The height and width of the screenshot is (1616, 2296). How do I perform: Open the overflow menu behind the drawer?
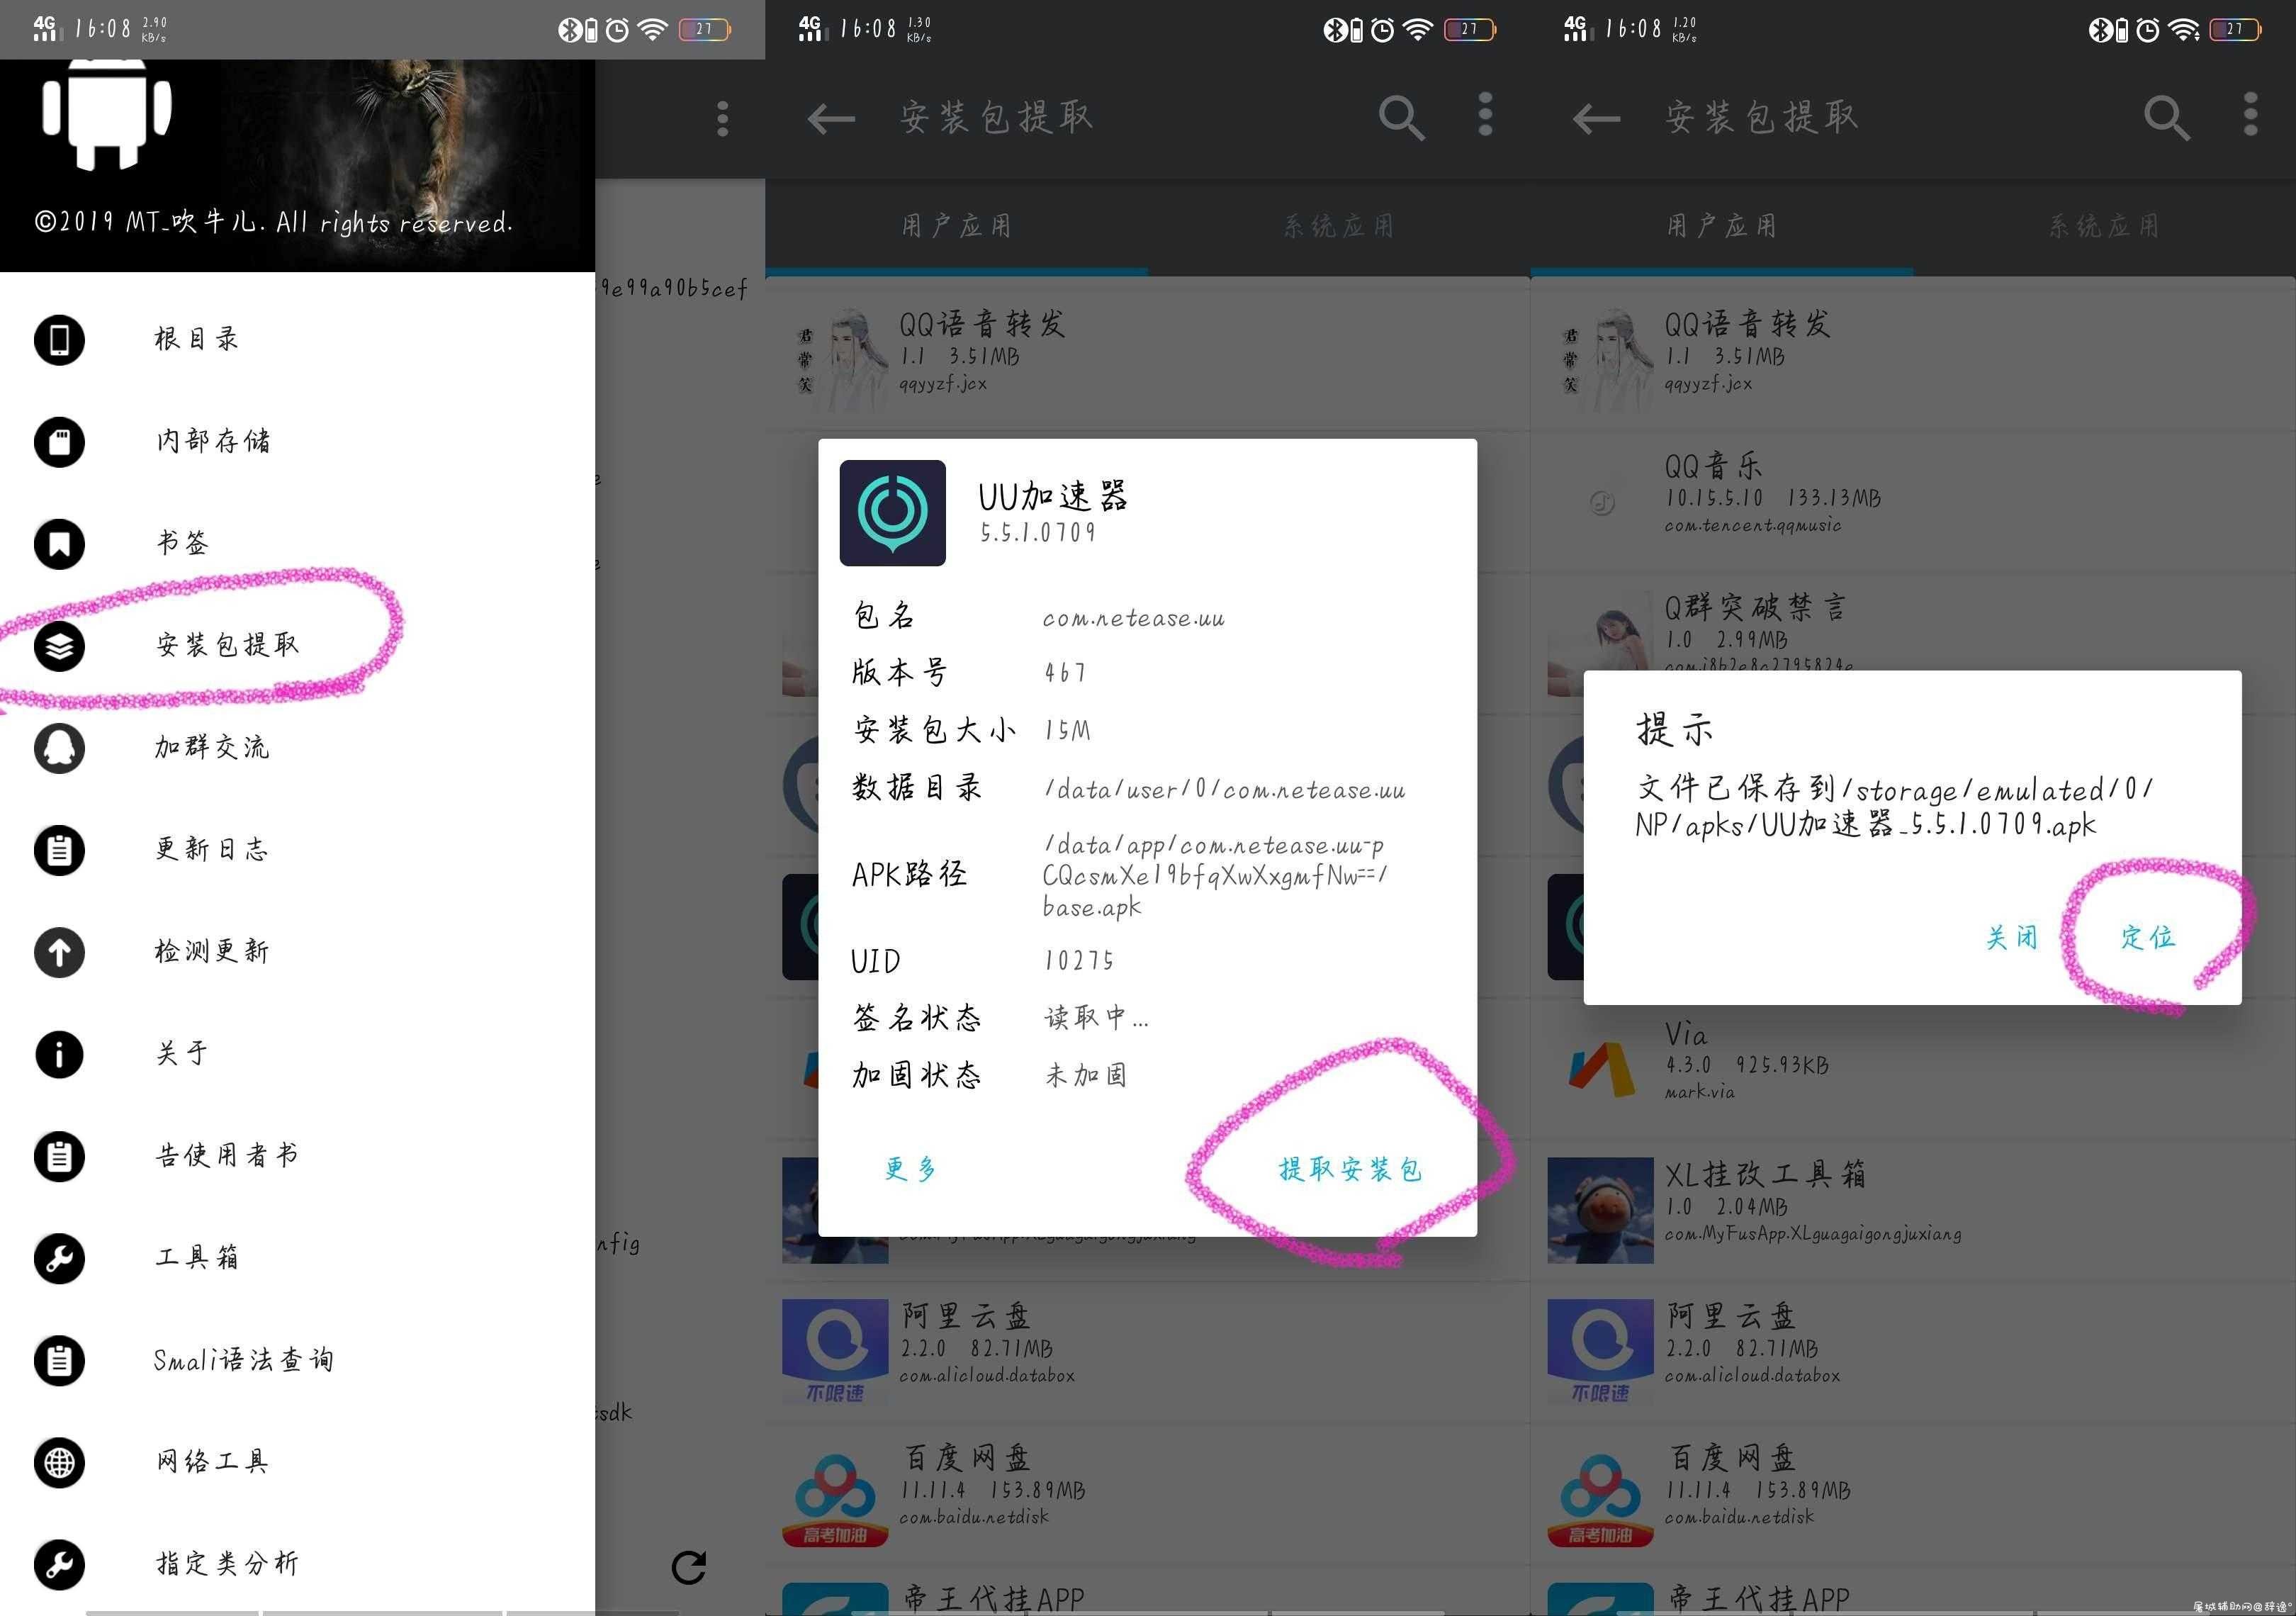click(x=722, y=119)
